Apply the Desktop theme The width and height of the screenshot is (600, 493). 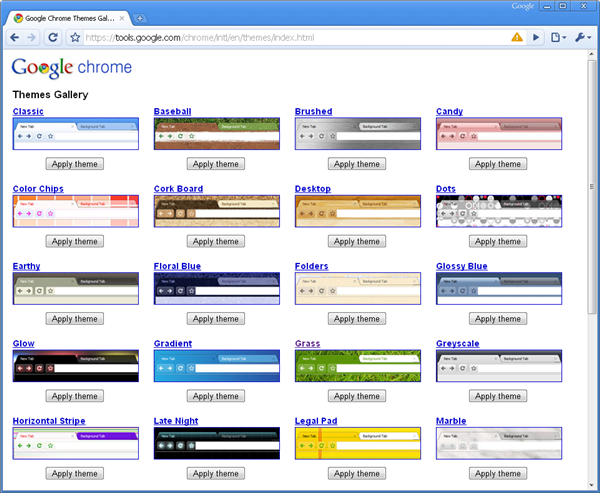tap(357, 241)
